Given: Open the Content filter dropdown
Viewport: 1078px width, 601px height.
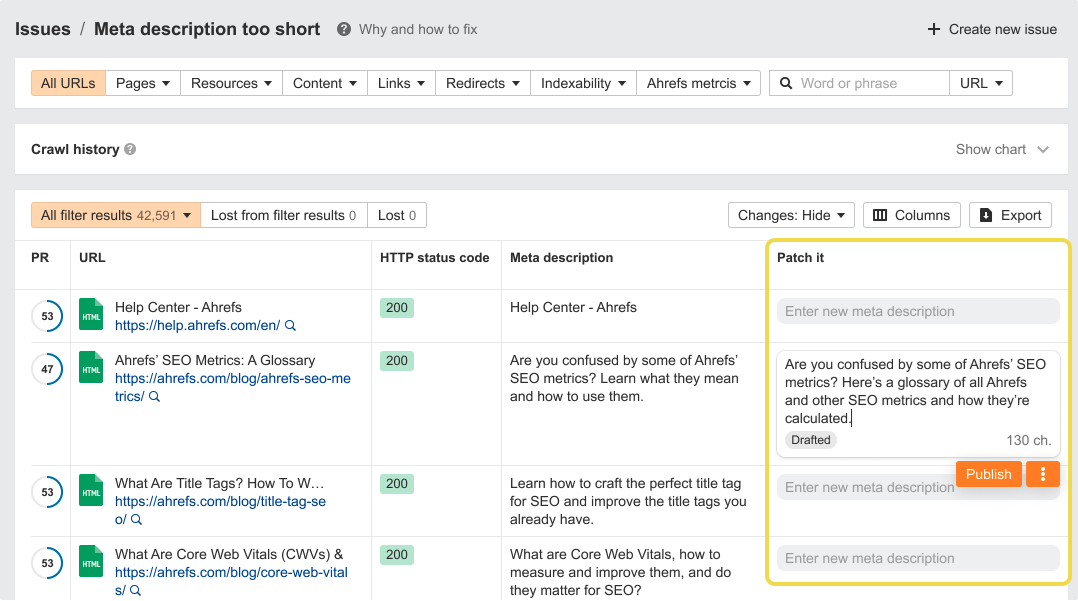Looking at the screenshot, I should tap(325, 83).
